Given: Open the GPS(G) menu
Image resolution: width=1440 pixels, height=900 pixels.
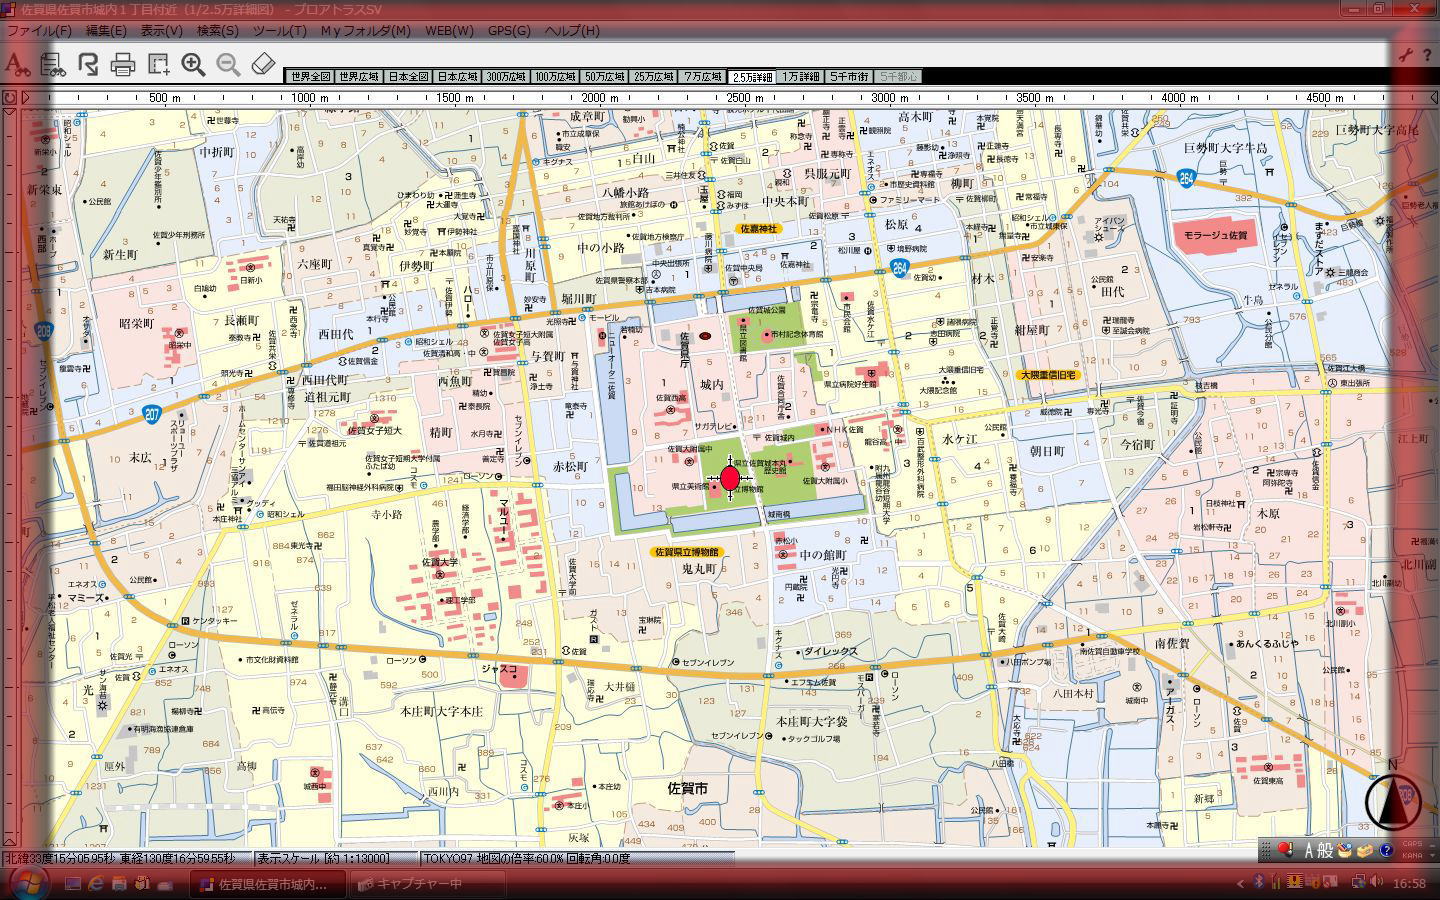Looking at the screenshot, I should [x=508, y=30].
